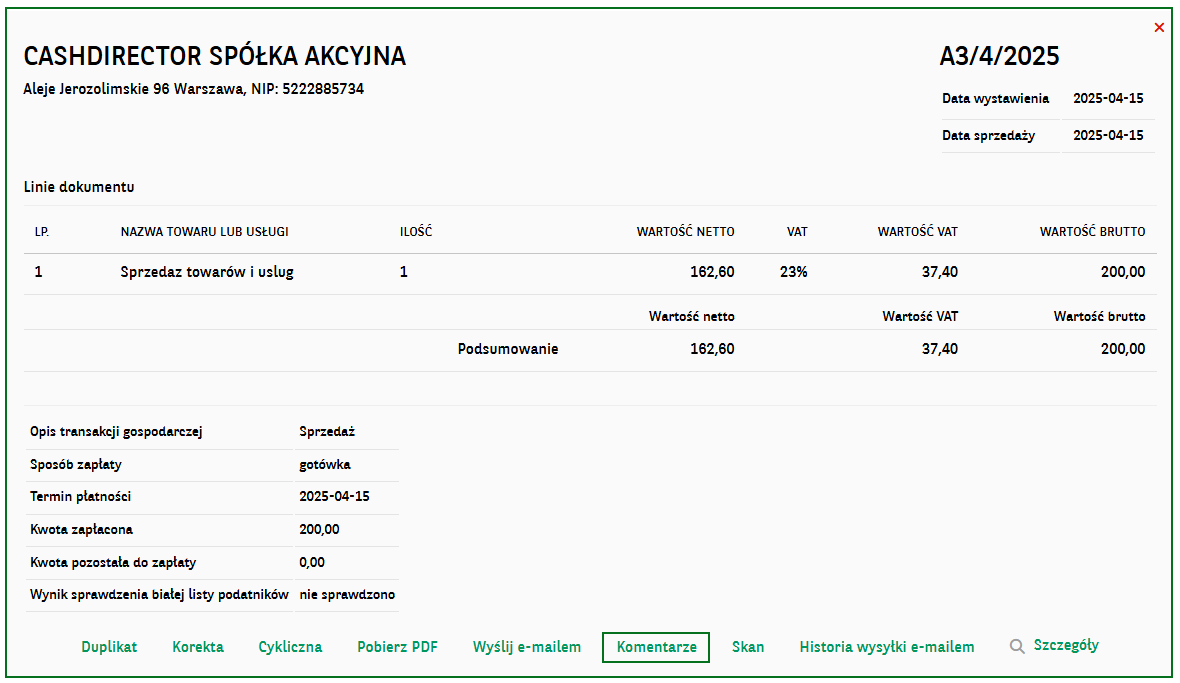Click Kwota pozostała do zapłaty label

113,563
